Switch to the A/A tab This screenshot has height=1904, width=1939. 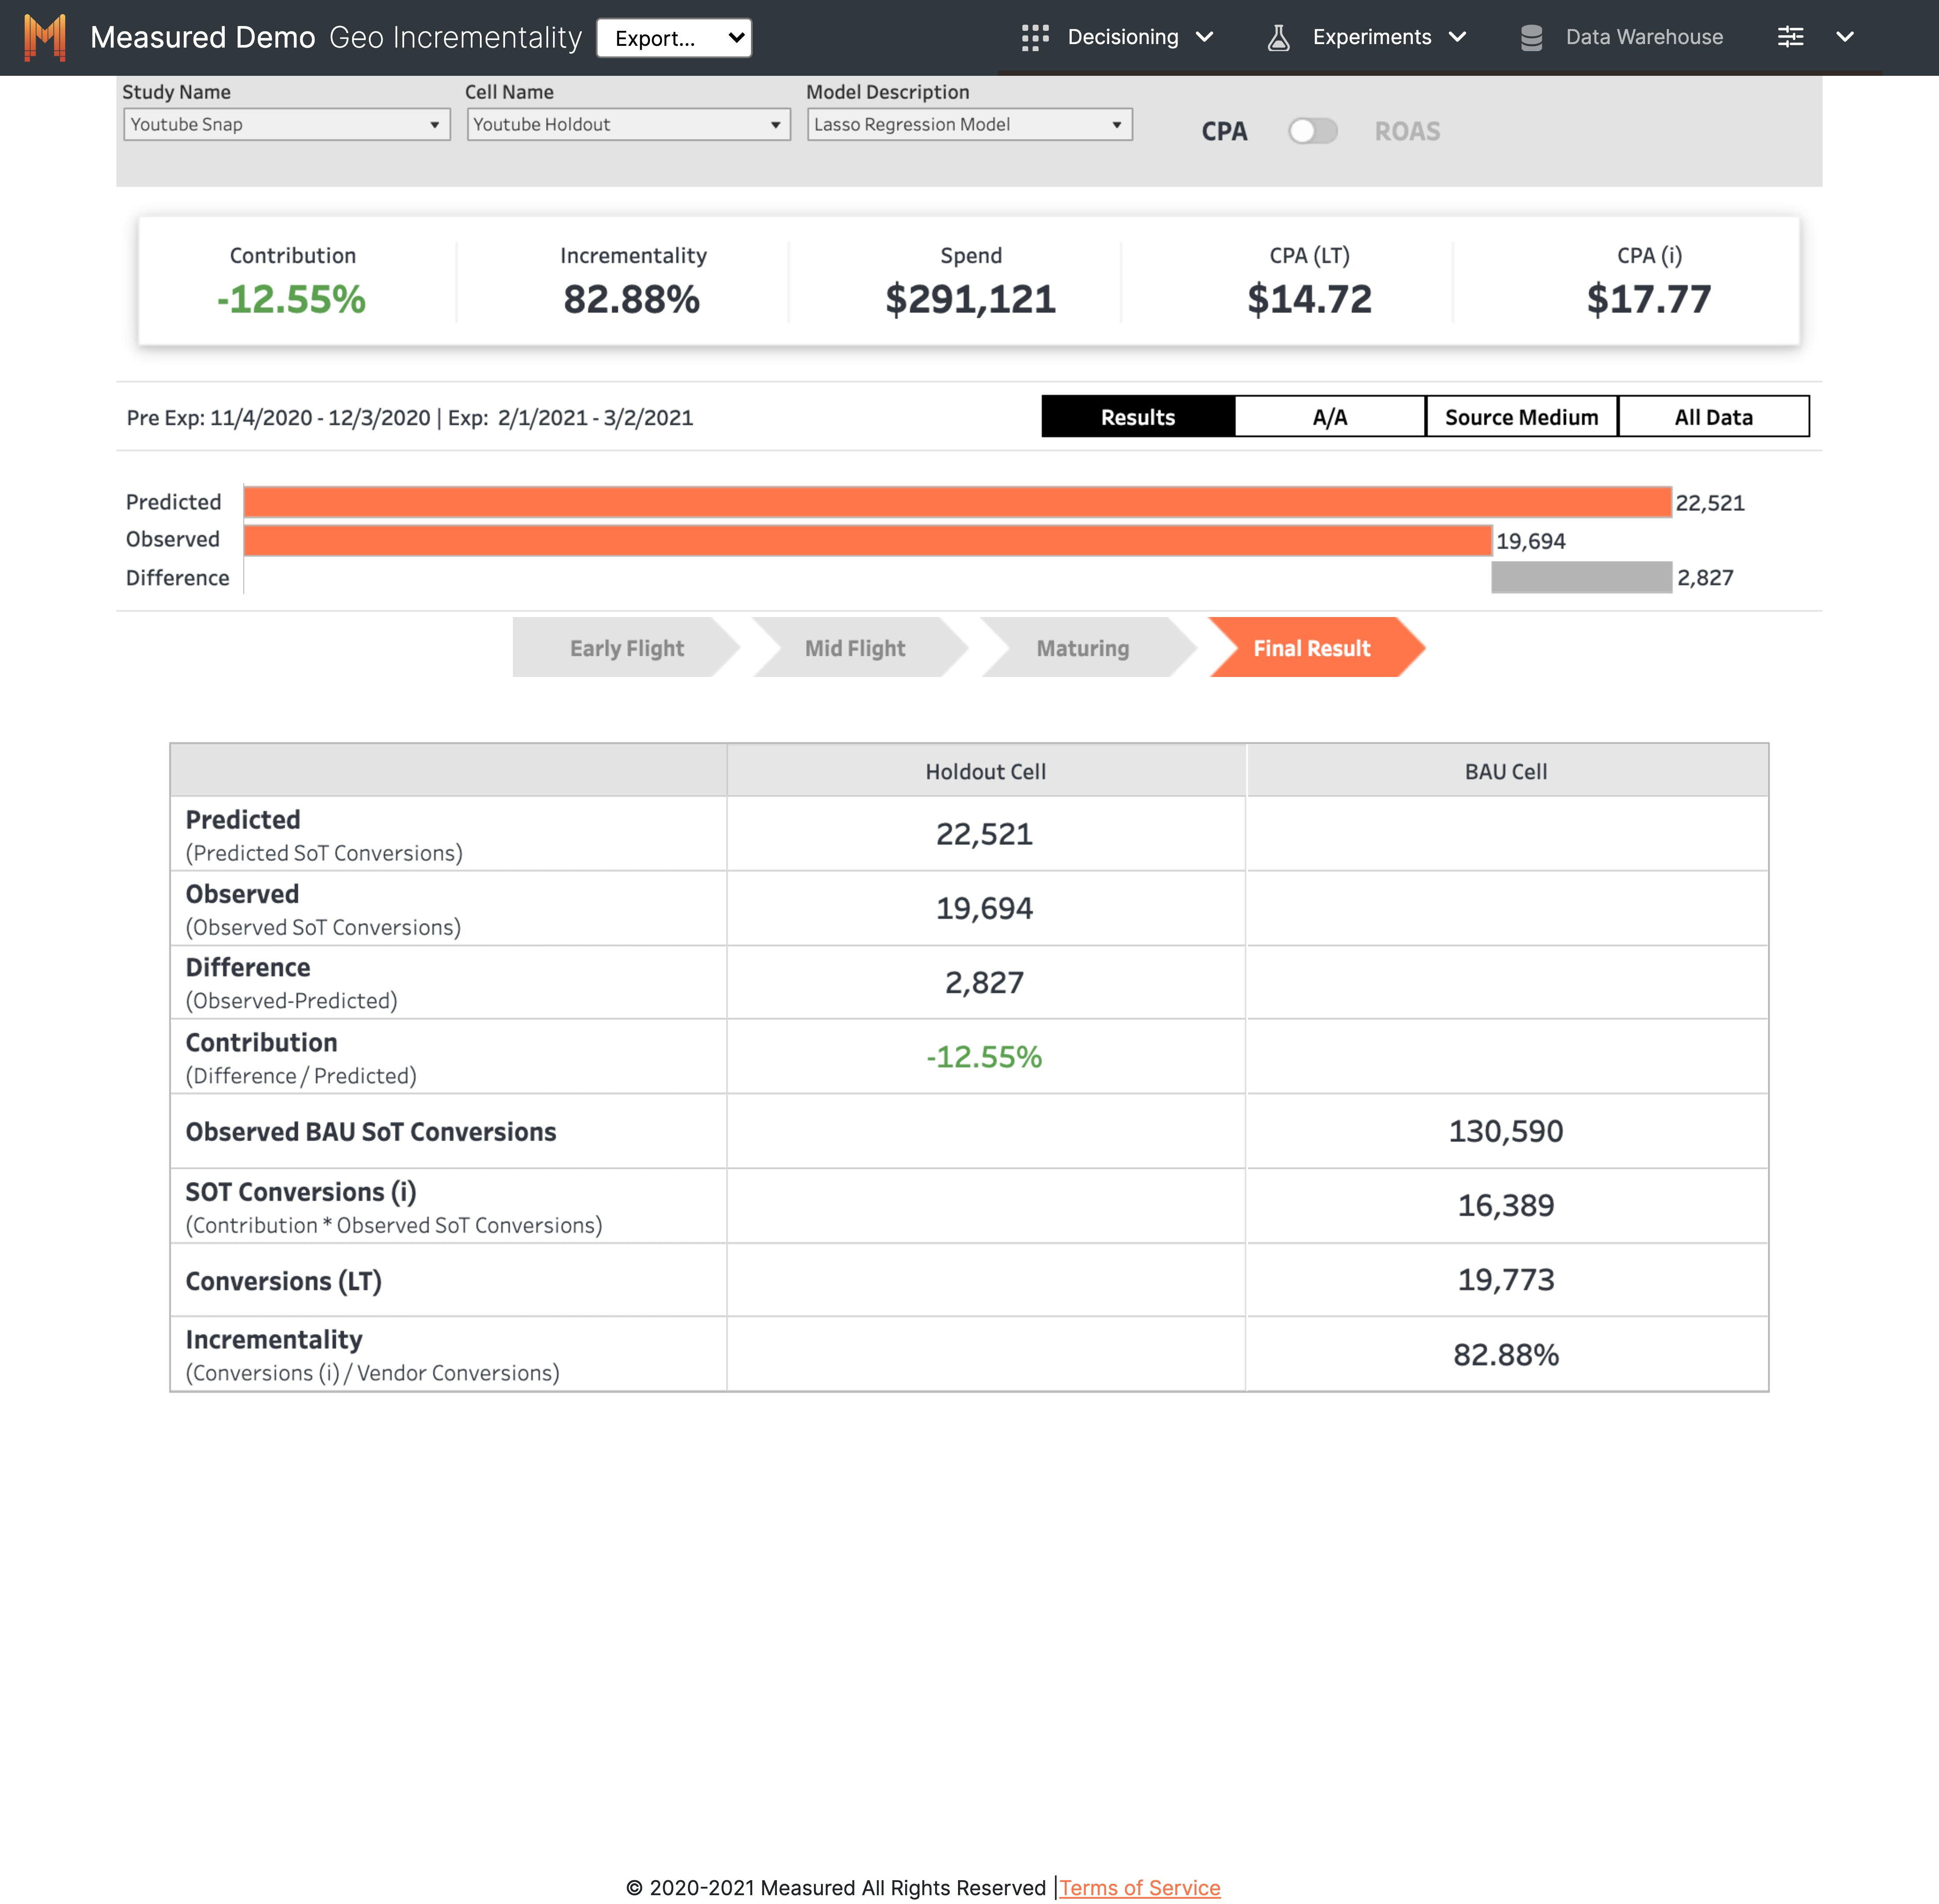1329,417
